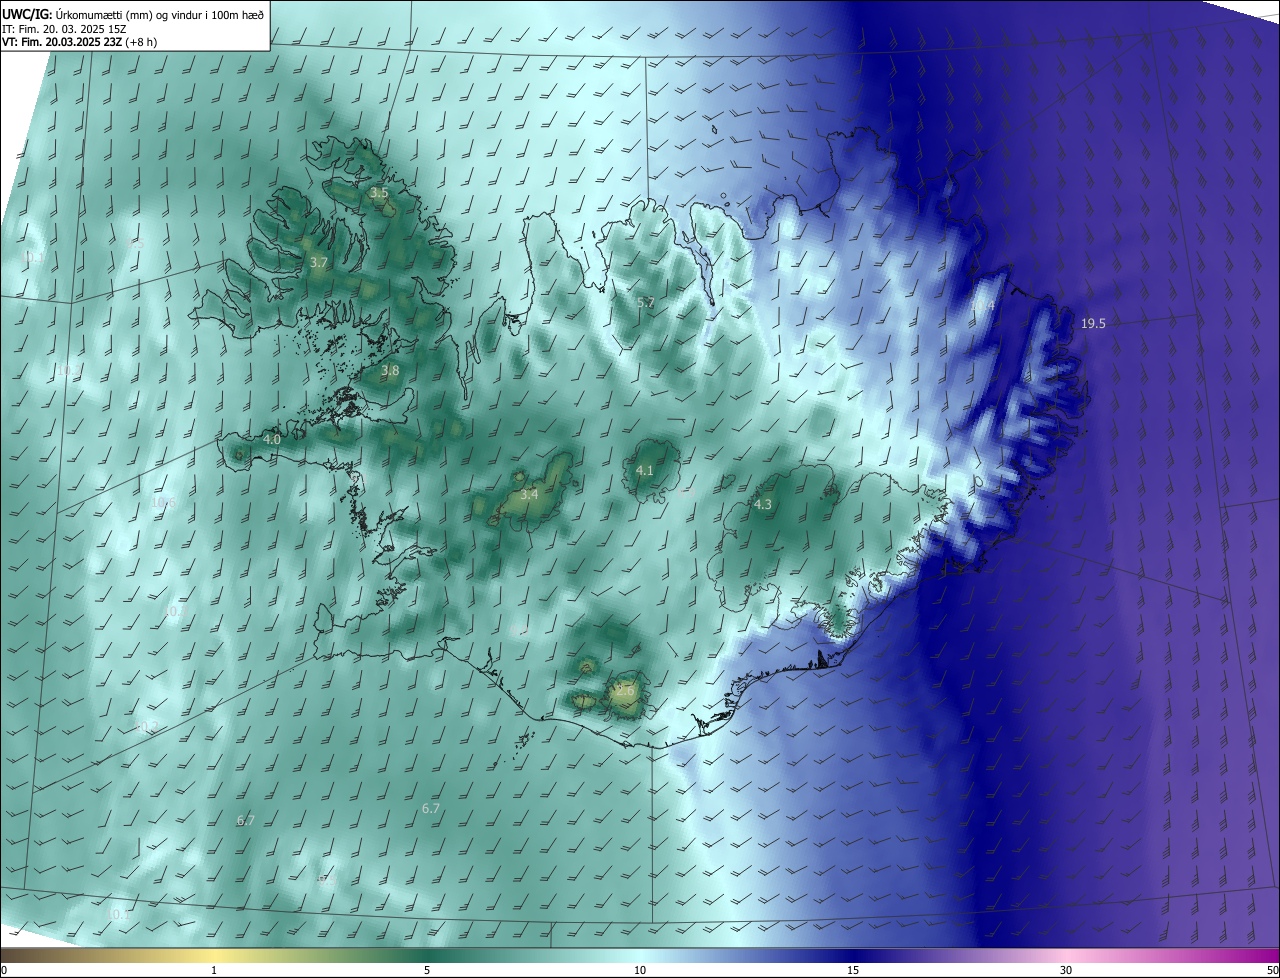Click the '1' tick on the color scale
This screenshot has height=978, width=1280.
pos(214,970)
